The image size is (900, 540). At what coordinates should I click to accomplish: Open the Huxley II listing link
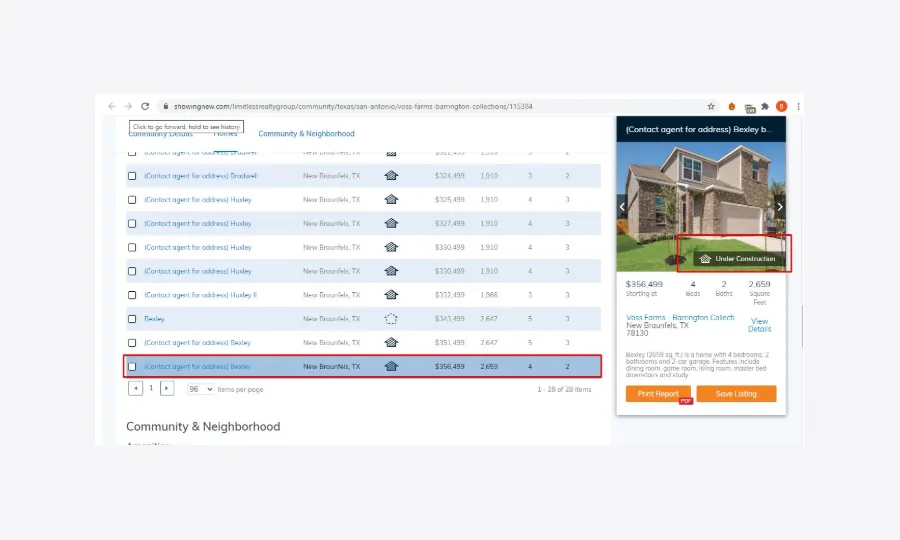point(200,295)
